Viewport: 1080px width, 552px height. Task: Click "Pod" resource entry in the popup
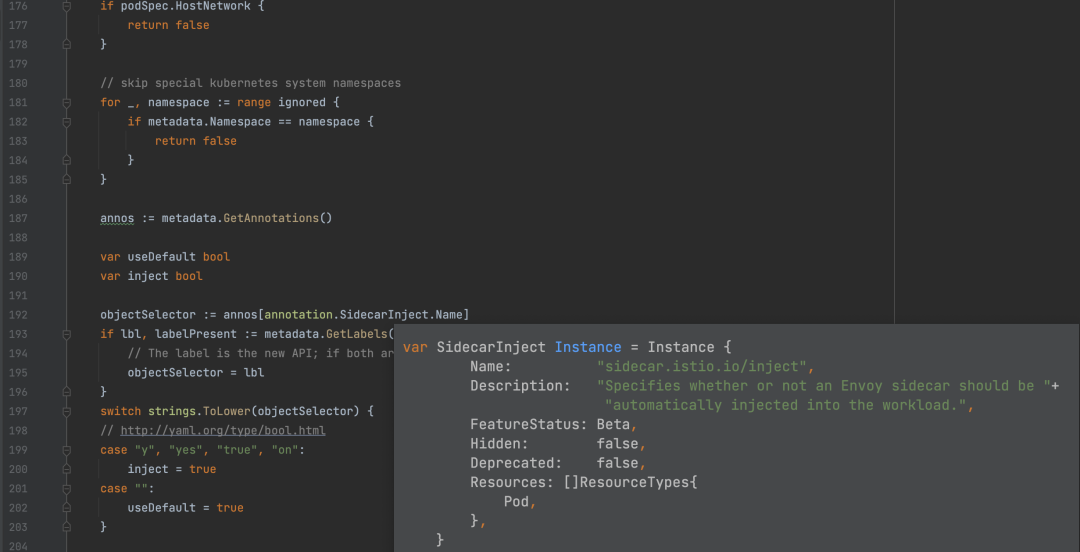tap(516, 502)
